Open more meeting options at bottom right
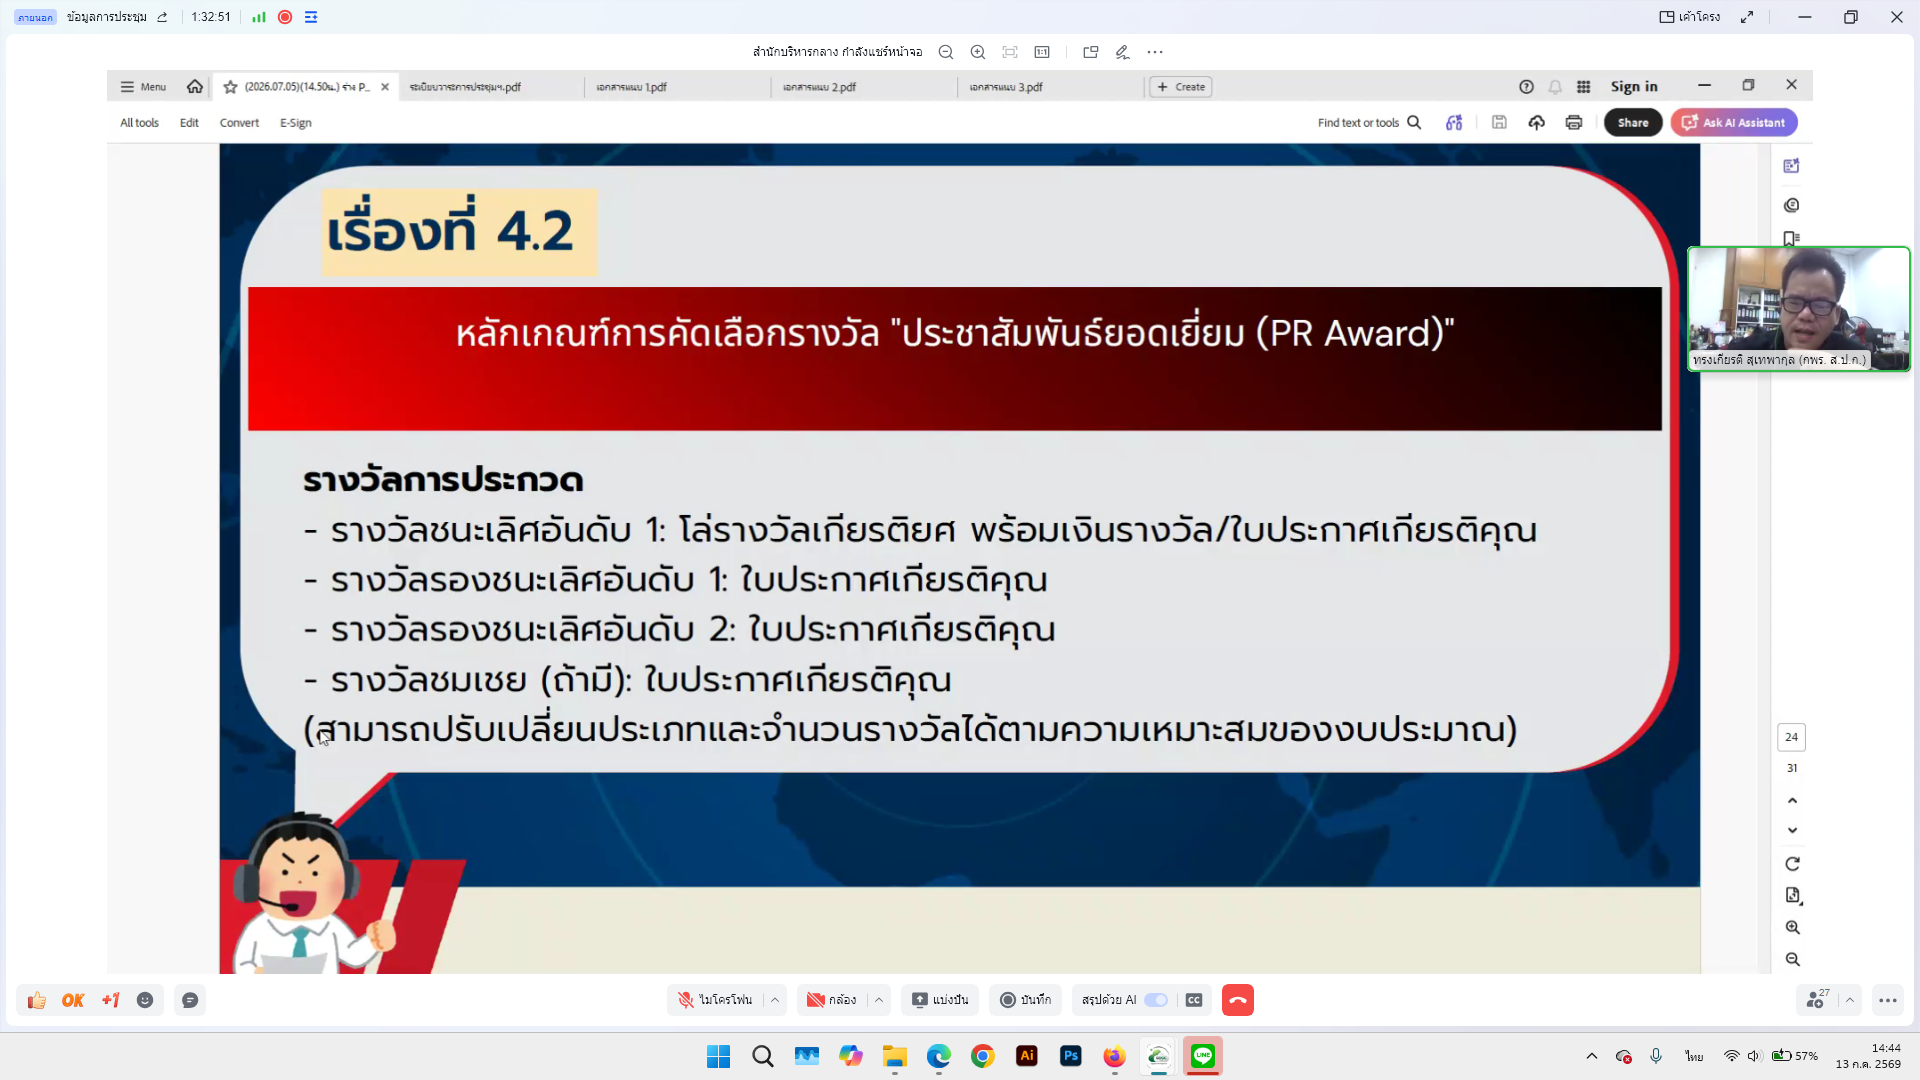1920x1080 pixels. (x=1888, y=1000)
